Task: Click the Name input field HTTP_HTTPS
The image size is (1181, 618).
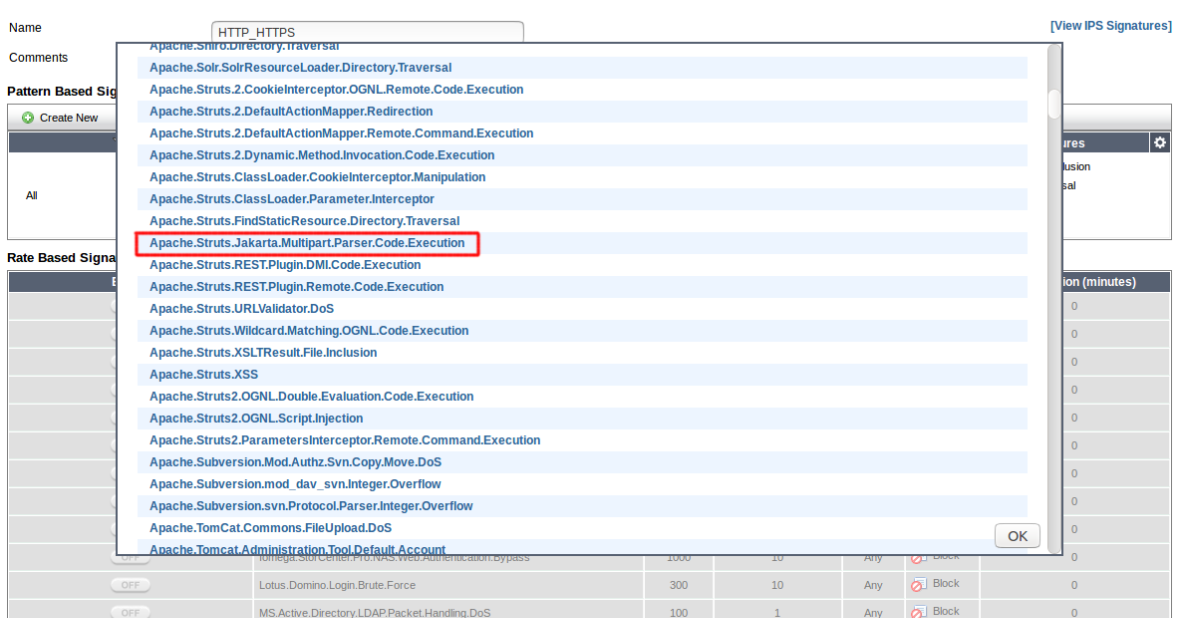Action: coord(367,32)
